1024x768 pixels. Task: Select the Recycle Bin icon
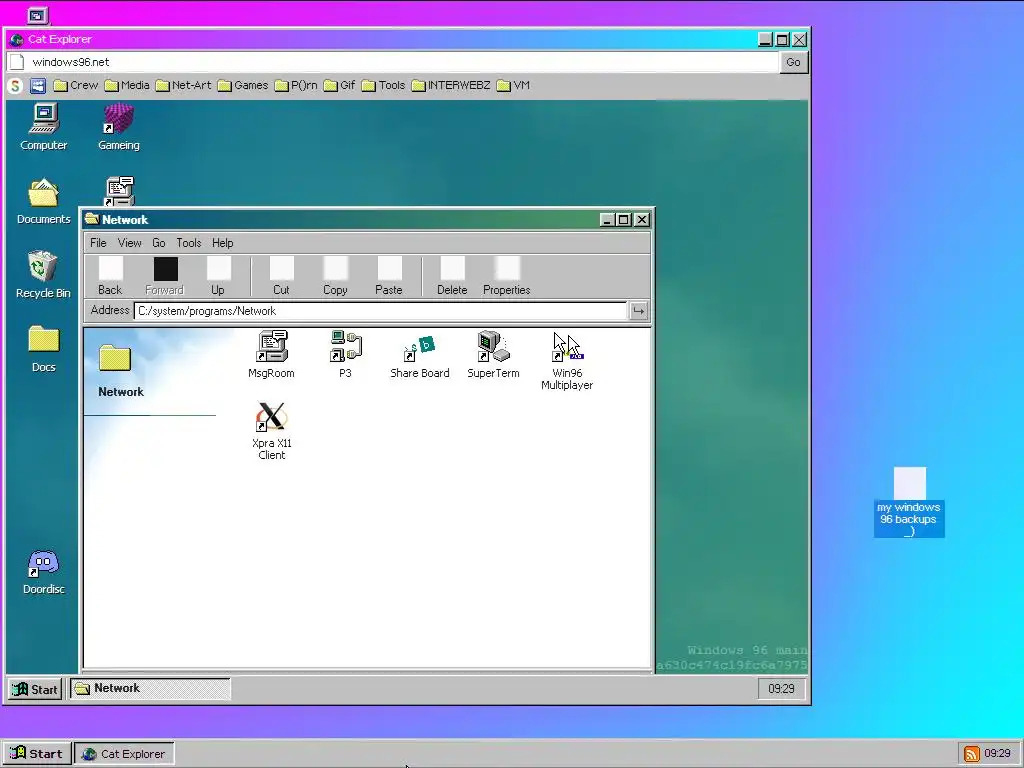43,275
